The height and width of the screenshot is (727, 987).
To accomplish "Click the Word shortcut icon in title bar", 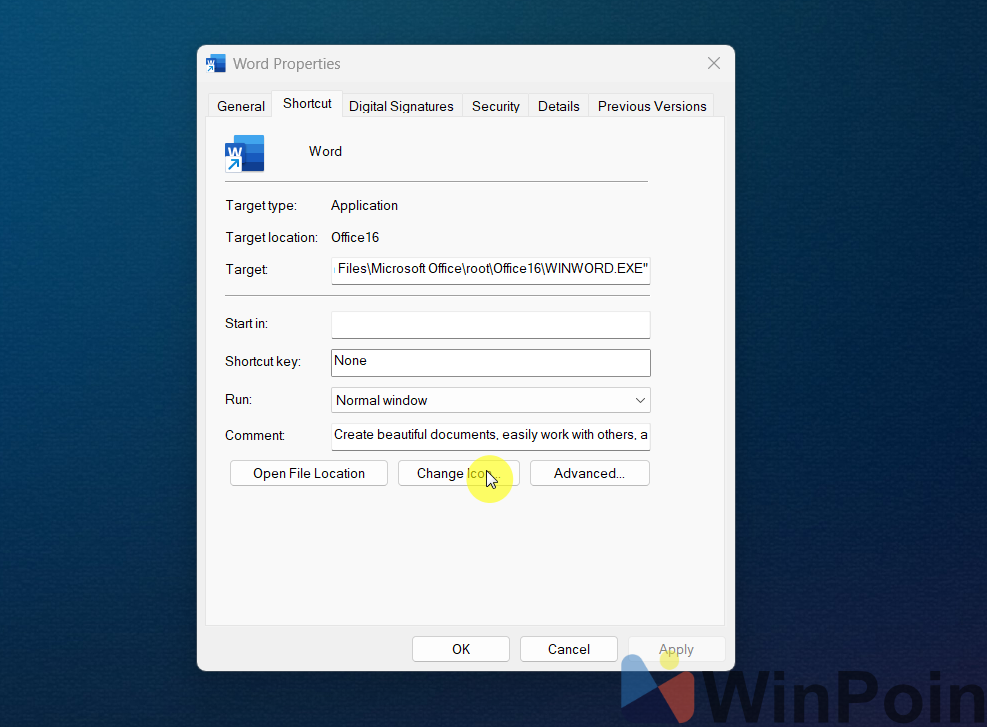I will [x=216, y=64].
